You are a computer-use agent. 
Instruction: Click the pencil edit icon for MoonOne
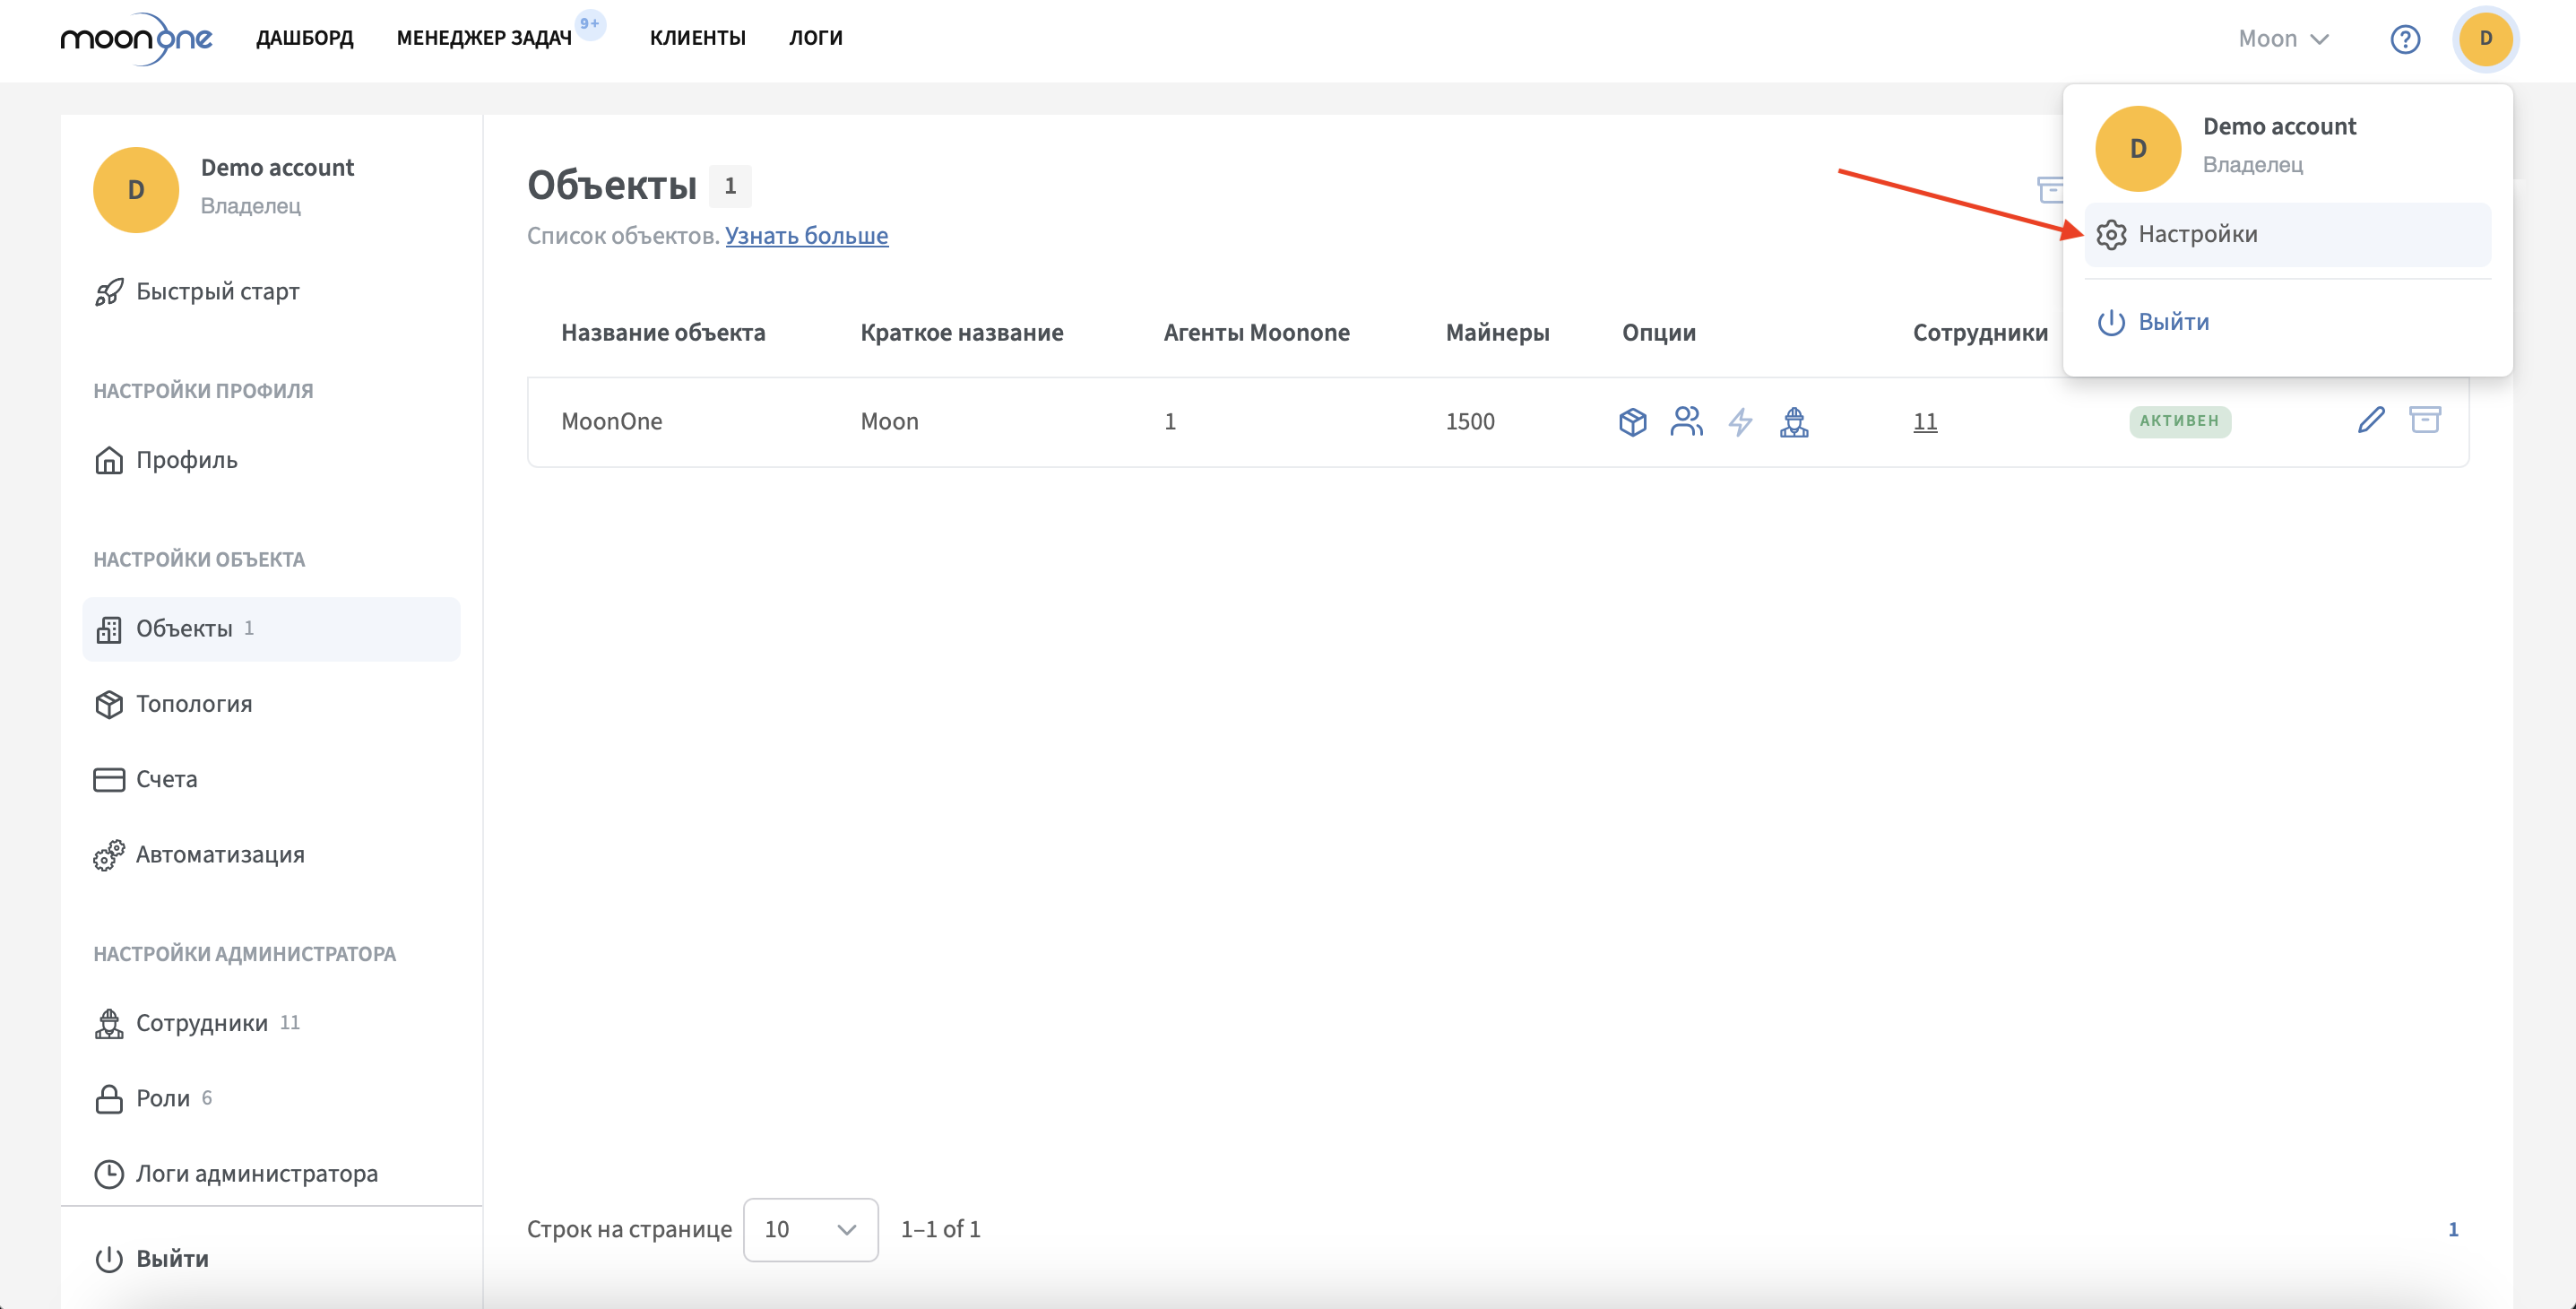tap(2370, 420)
